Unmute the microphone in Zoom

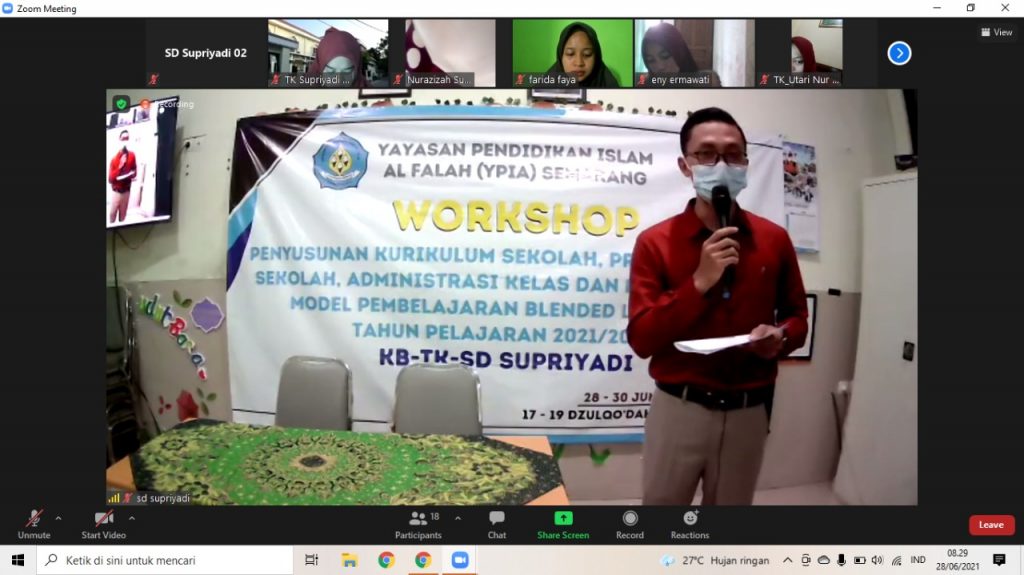(34, 525)
